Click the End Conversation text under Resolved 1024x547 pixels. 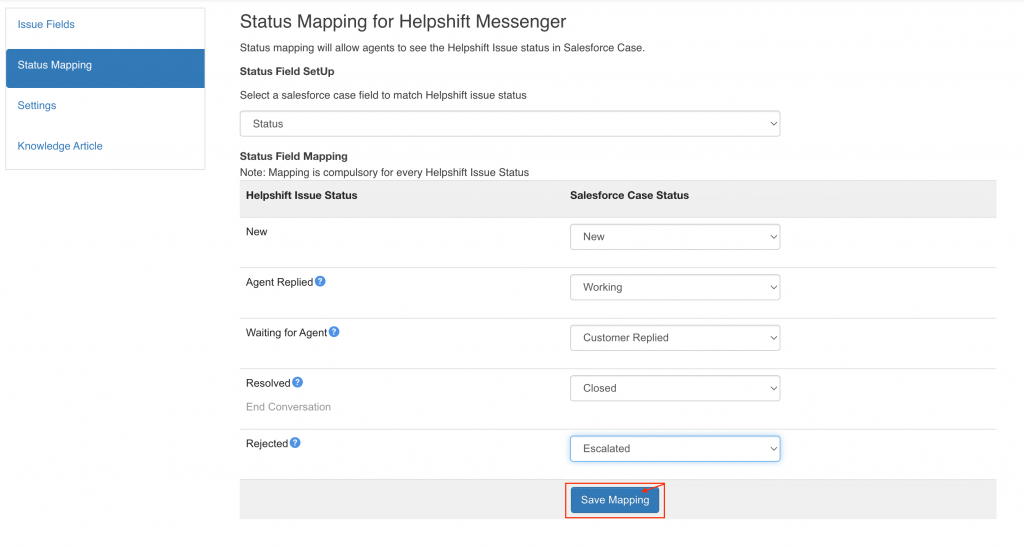(288, 407)
